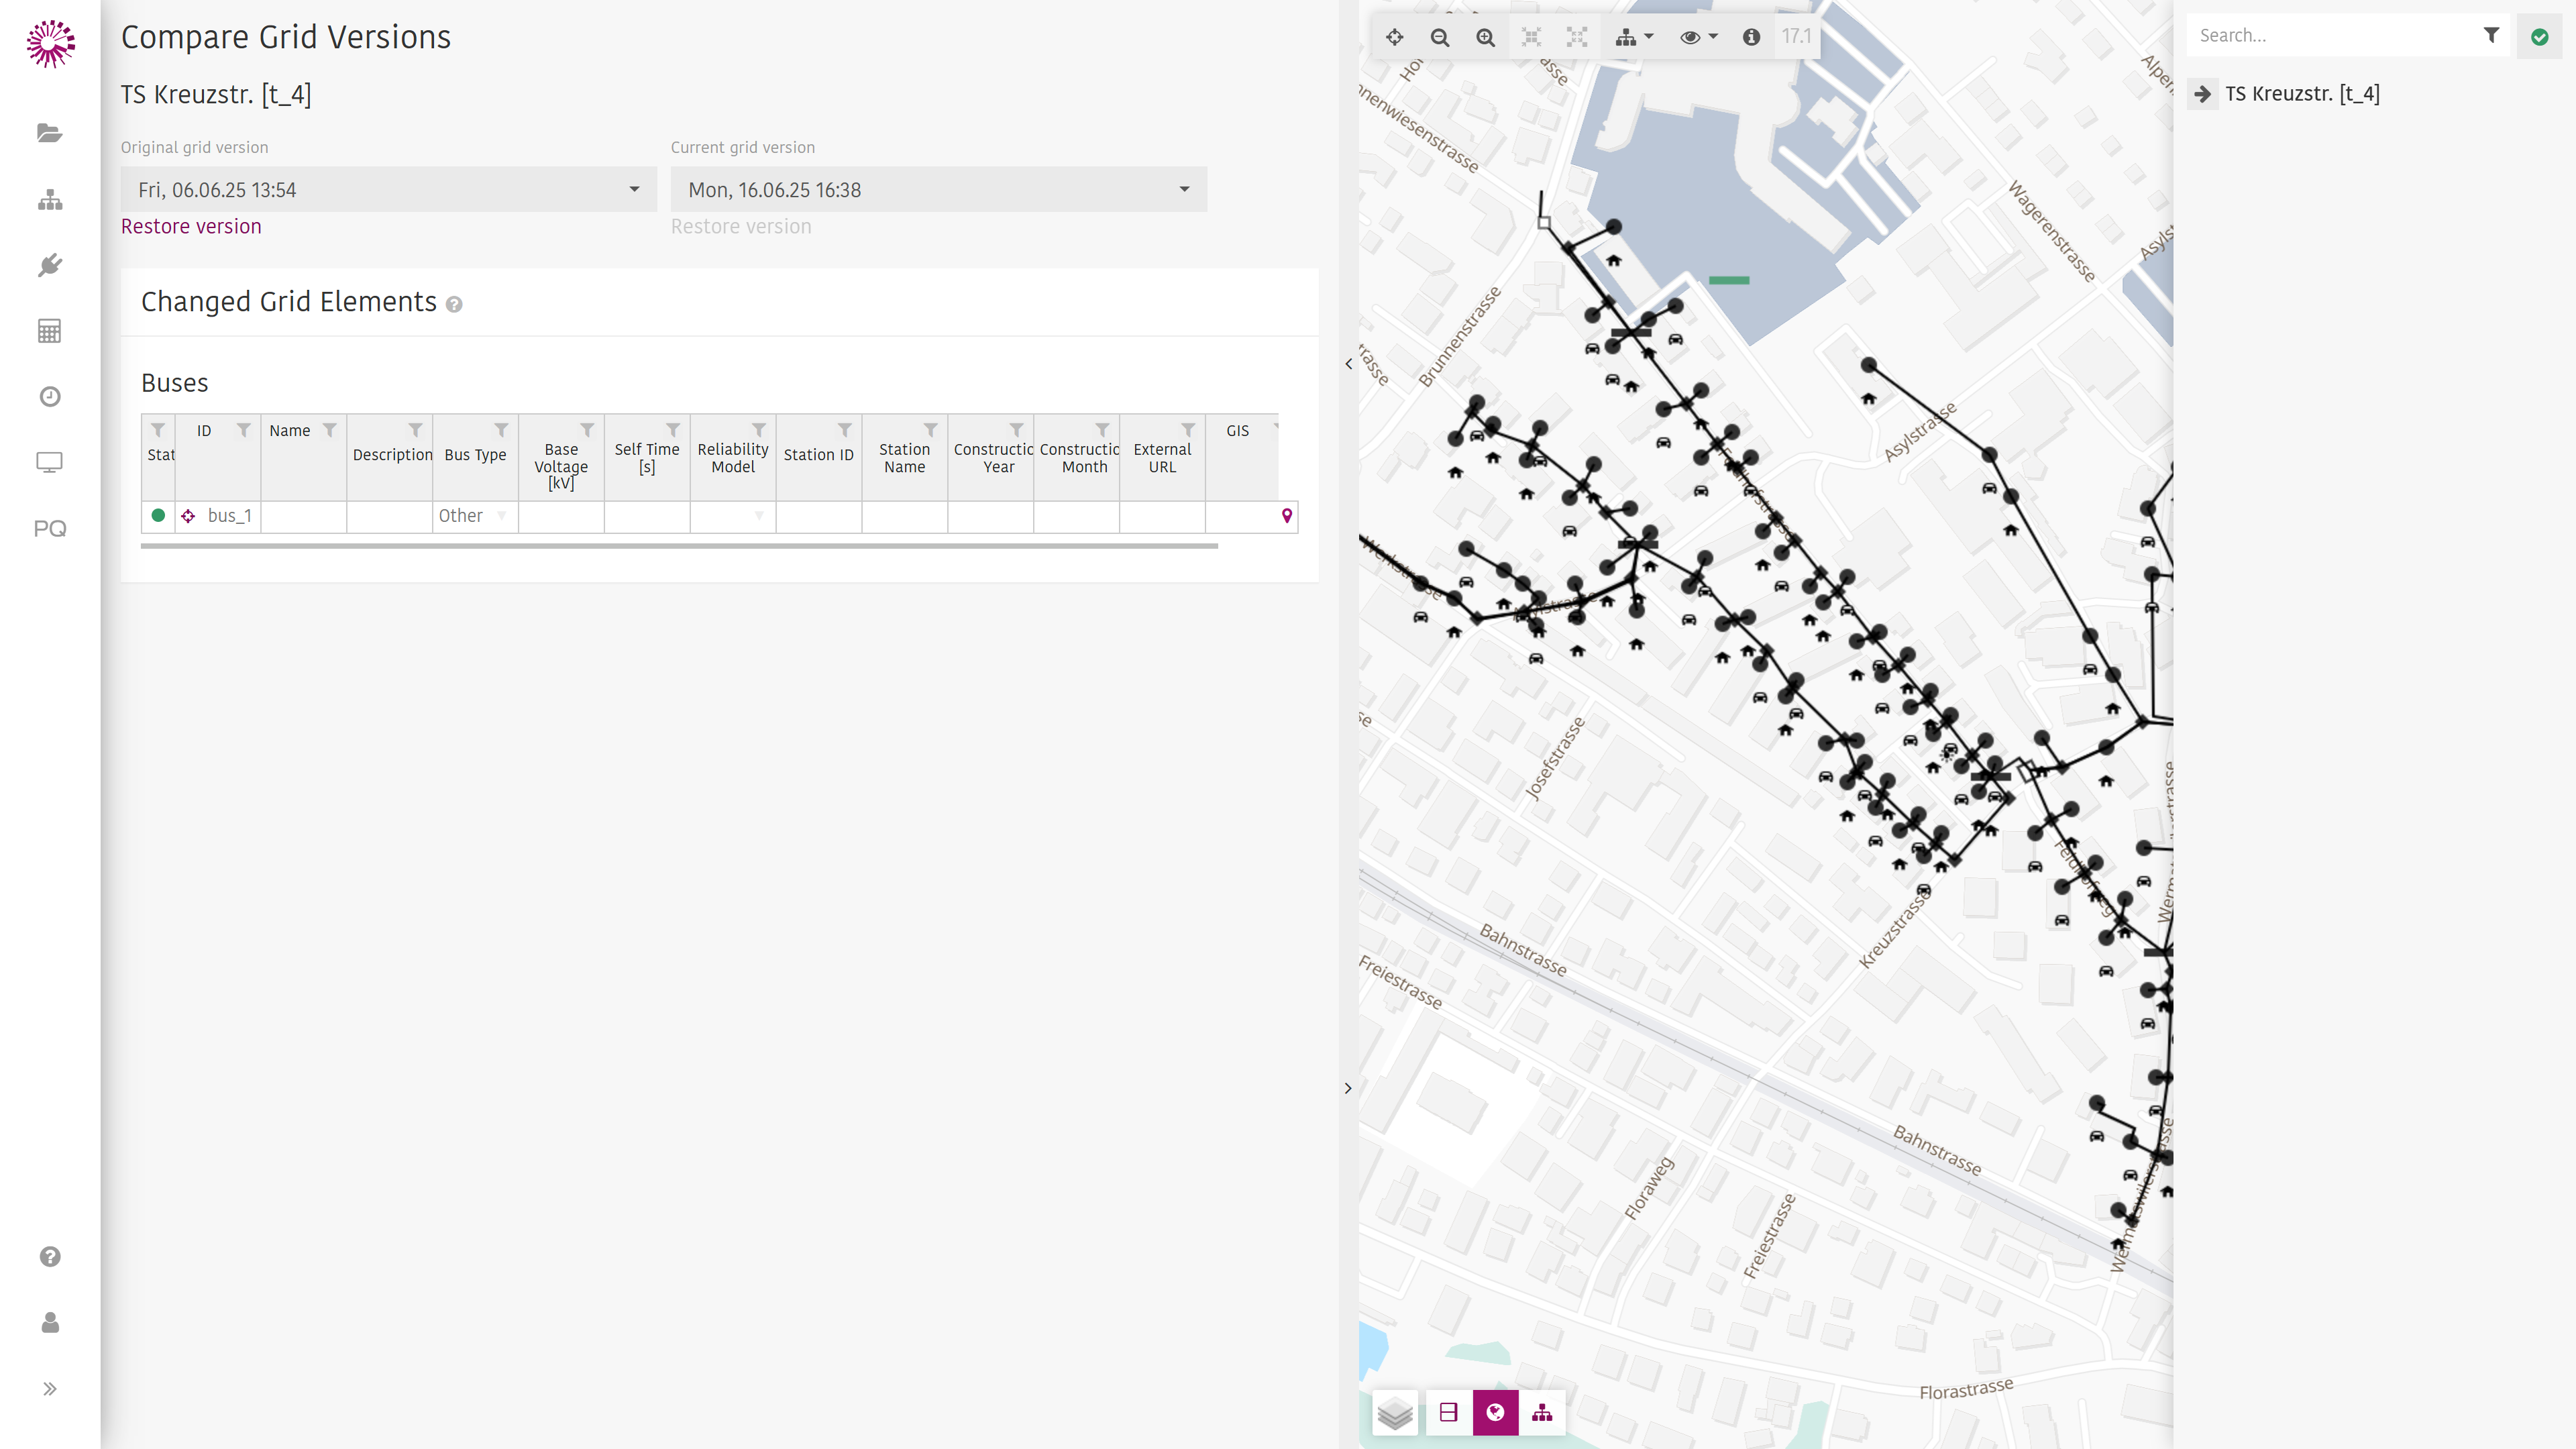Open the PQ power quality sidebar item
The width and height of the screenshot is (2576, 1449).
click(x=50, y=528)
